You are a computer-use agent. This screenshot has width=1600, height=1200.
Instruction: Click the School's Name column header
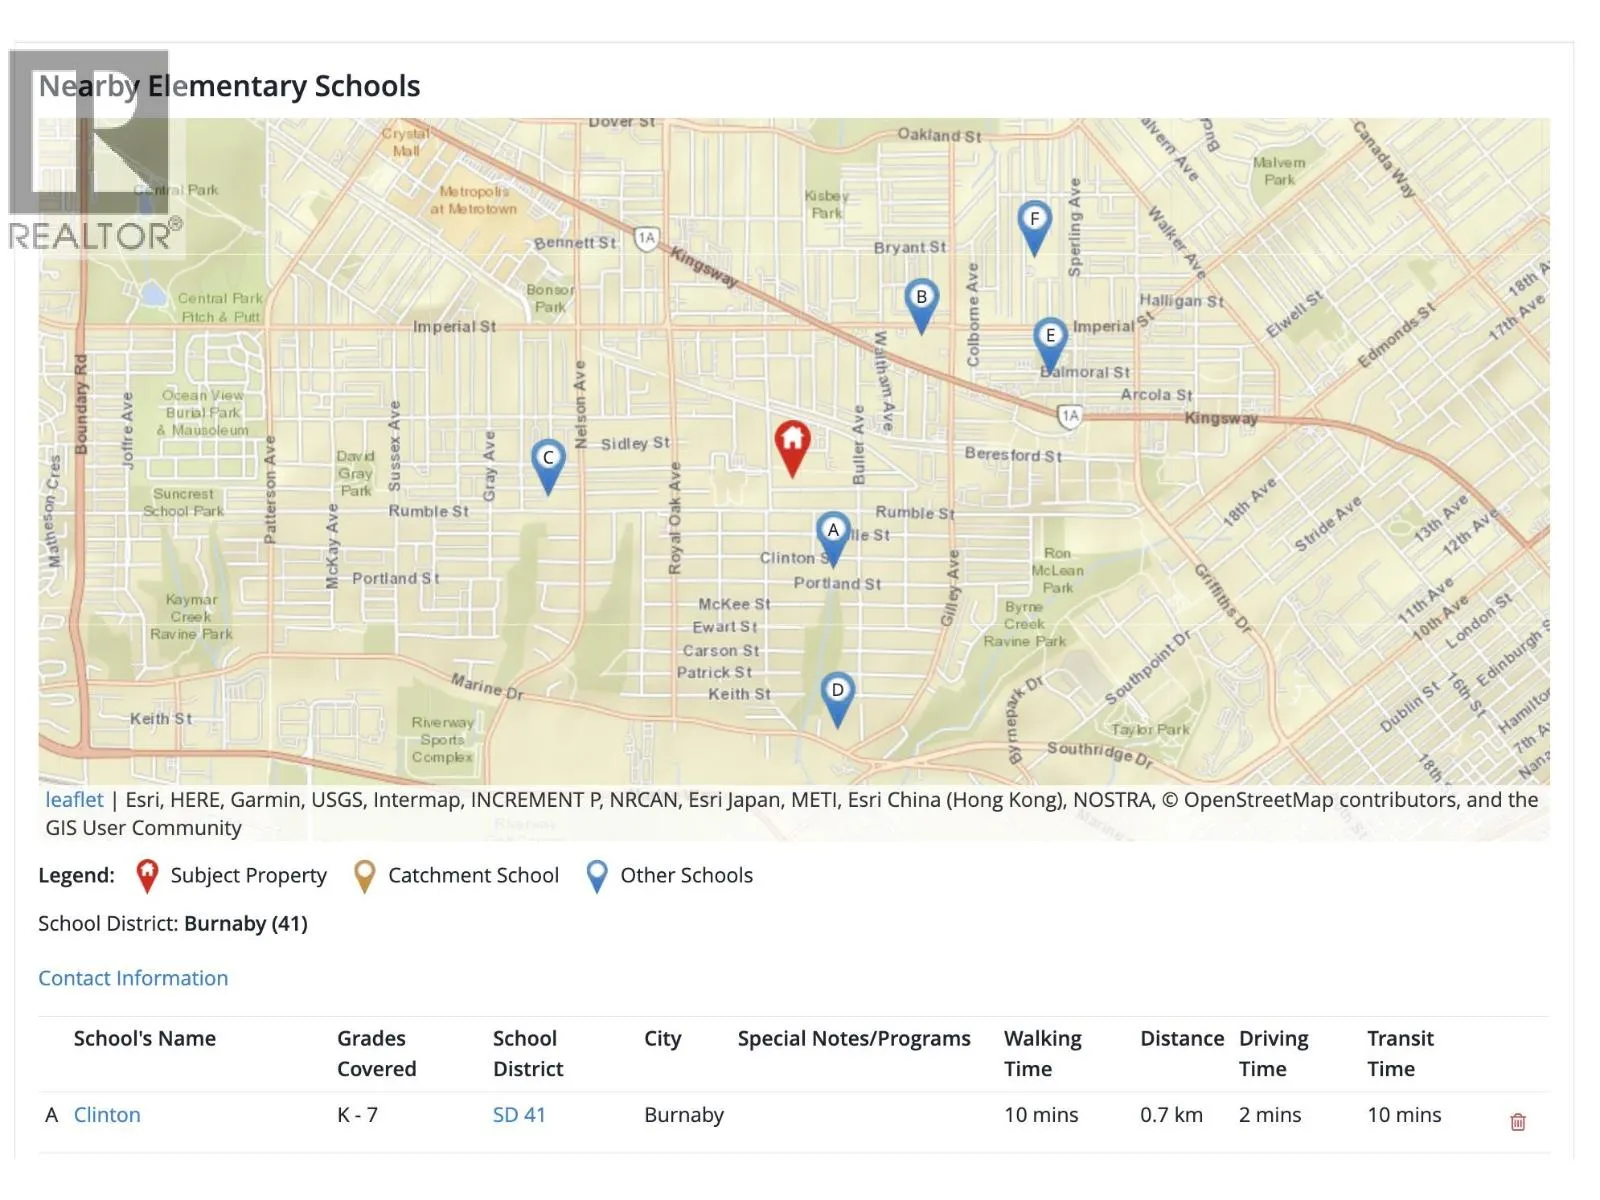[144, 1039]
